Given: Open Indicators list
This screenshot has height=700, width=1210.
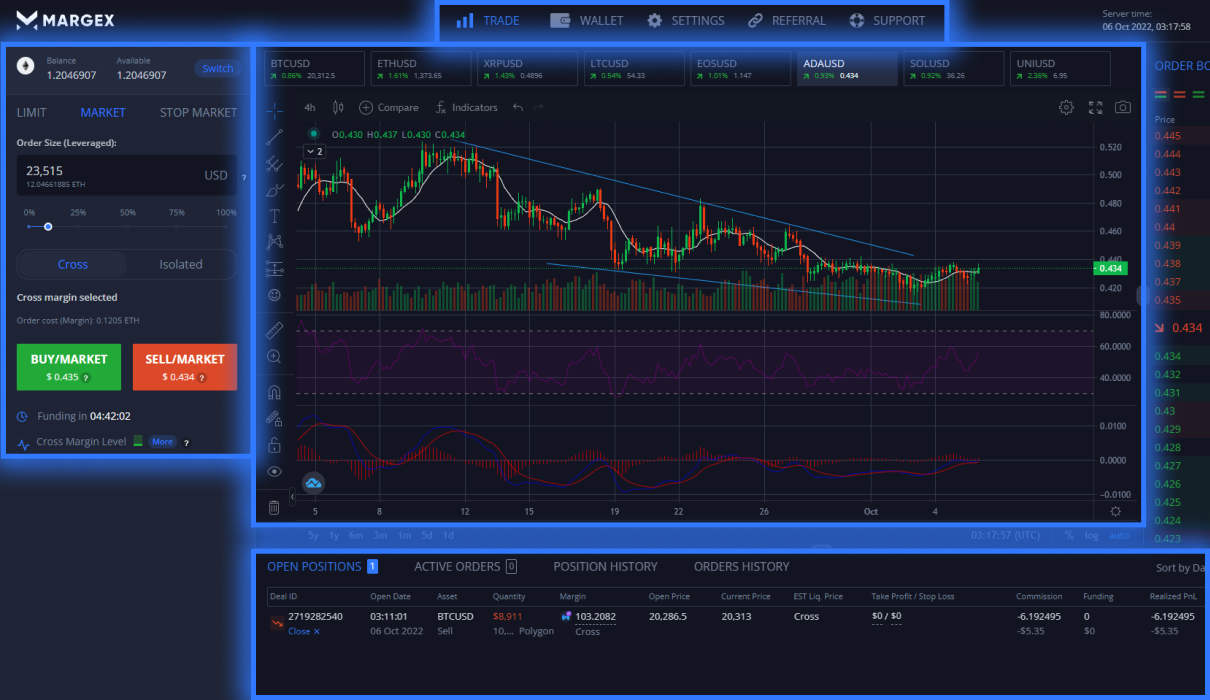Looking at the screenshot, I should pyautogui.click(x=466, y=107).
